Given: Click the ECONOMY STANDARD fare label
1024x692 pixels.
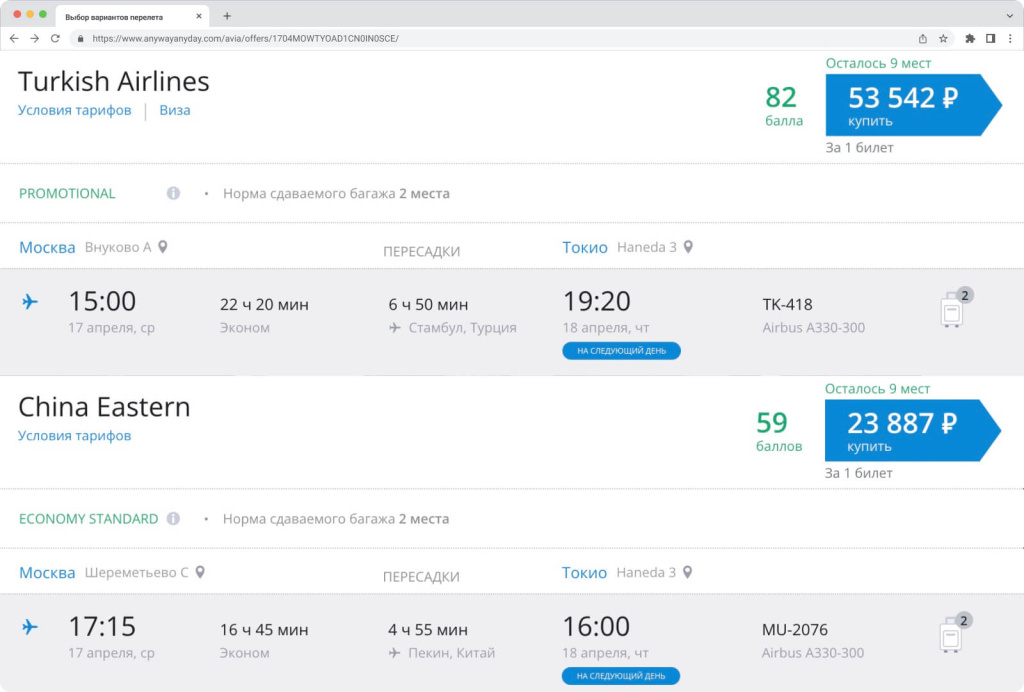Looking at the screenshot, I should pos(88,518).
